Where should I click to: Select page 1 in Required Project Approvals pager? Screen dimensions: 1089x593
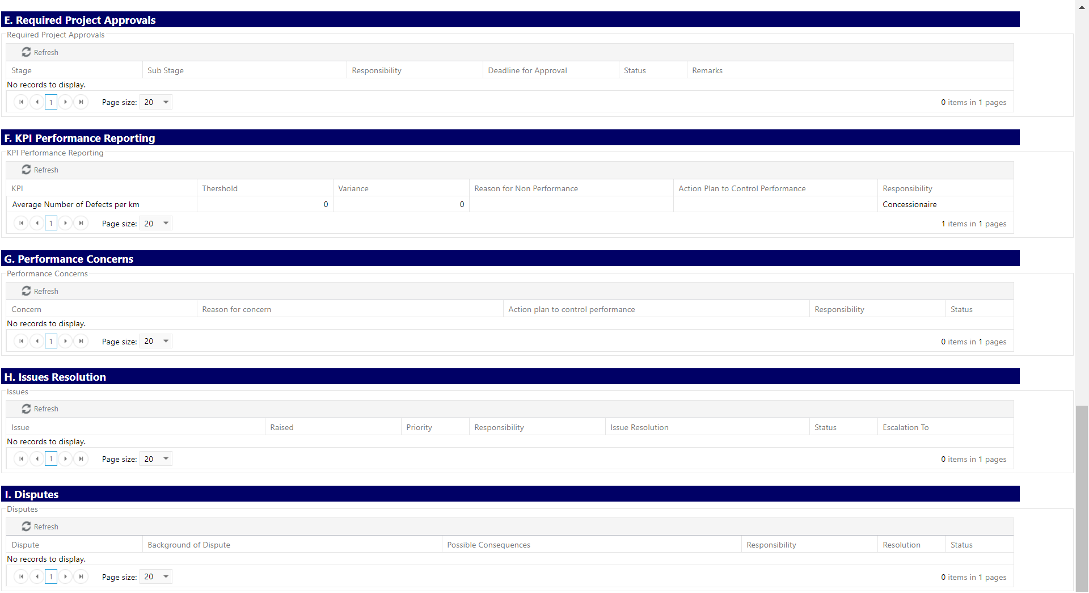pyautogui.click(x=51, y=102)
